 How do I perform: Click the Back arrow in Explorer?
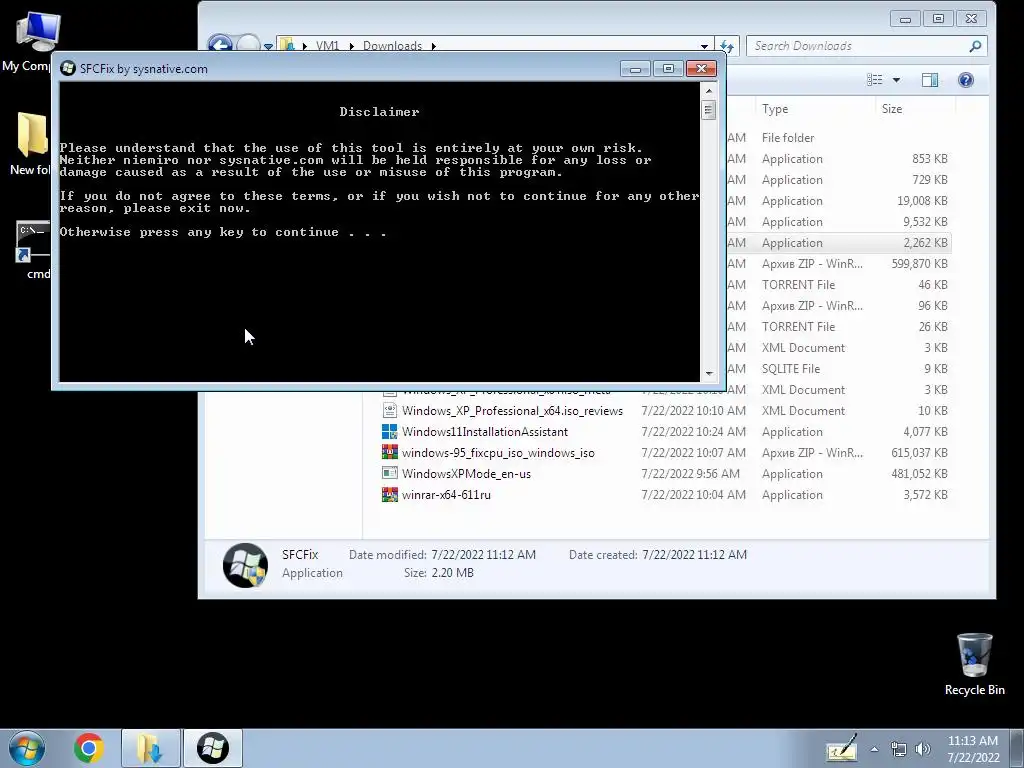point(220,44)
